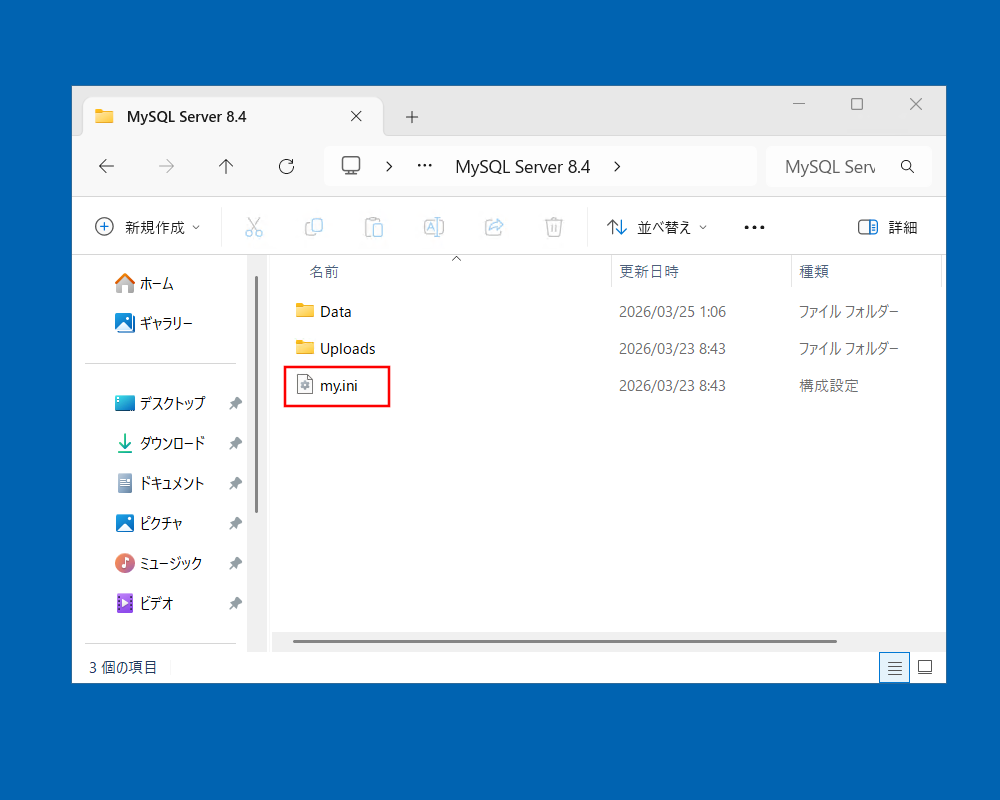Open ホーム in the navigation pane
Screen dimensions: 1000x800
point(144,283)
